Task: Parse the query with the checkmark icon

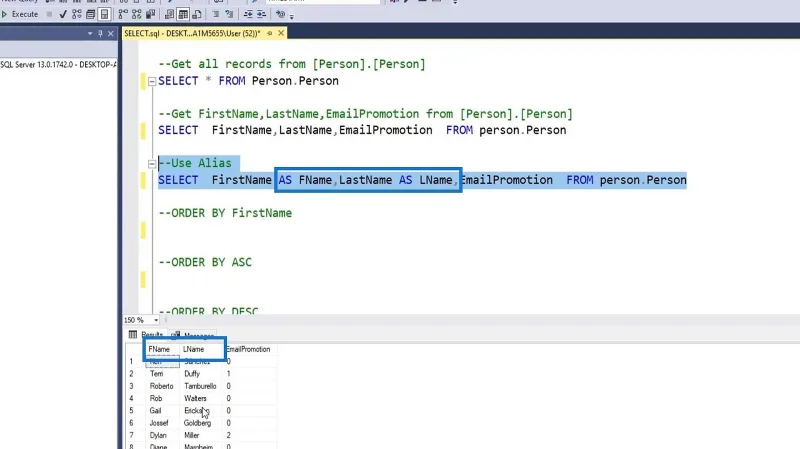Action: click(63, 14)
